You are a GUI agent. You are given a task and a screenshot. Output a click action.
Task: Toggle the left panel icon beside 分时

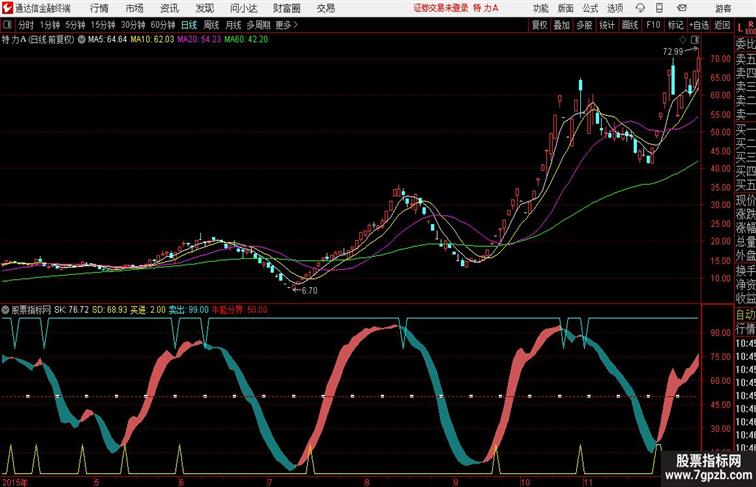tap(7, 25)
